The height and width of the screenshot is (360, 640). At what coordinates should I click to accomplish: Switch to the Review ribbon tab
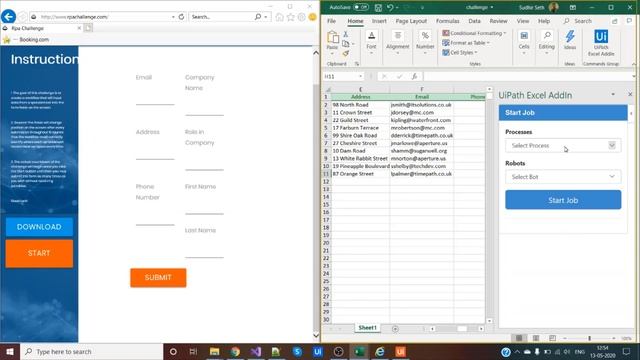pyautogui.click(x=498, y=21)
